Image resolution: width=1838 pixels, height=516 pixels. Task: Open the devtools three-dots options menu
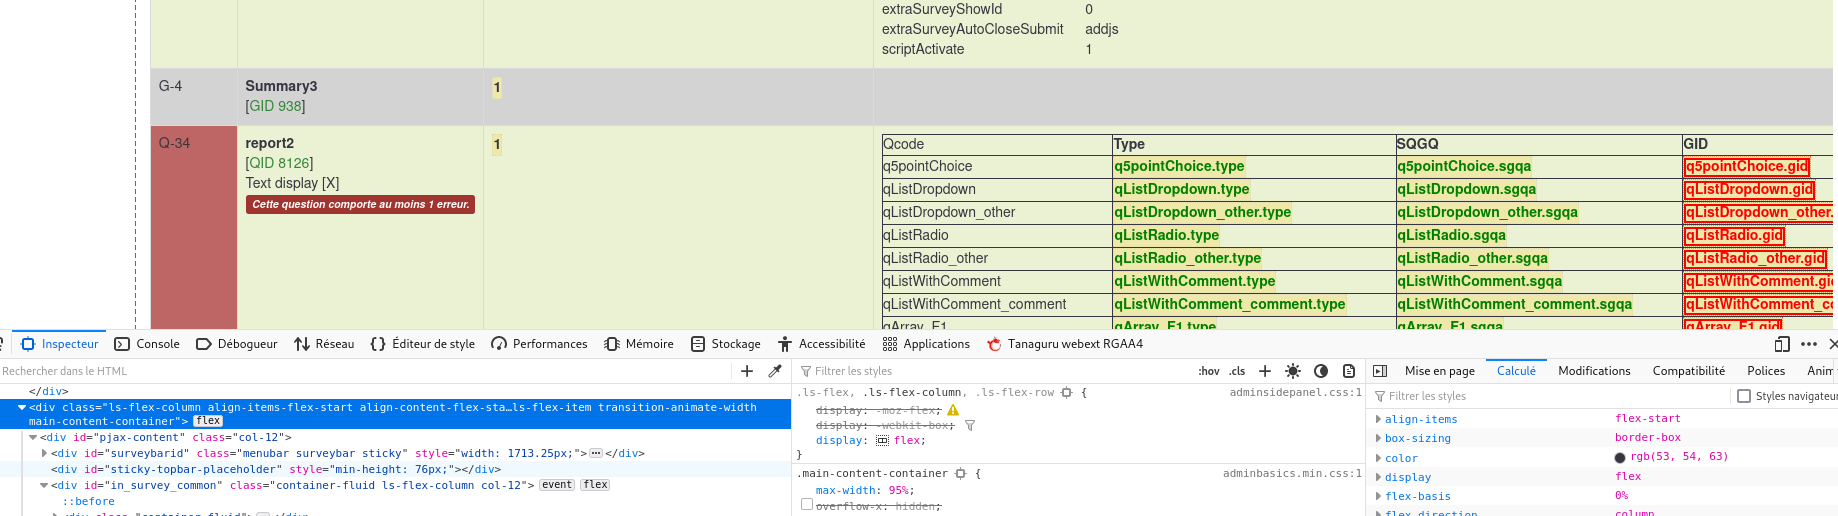(1809, 344)
